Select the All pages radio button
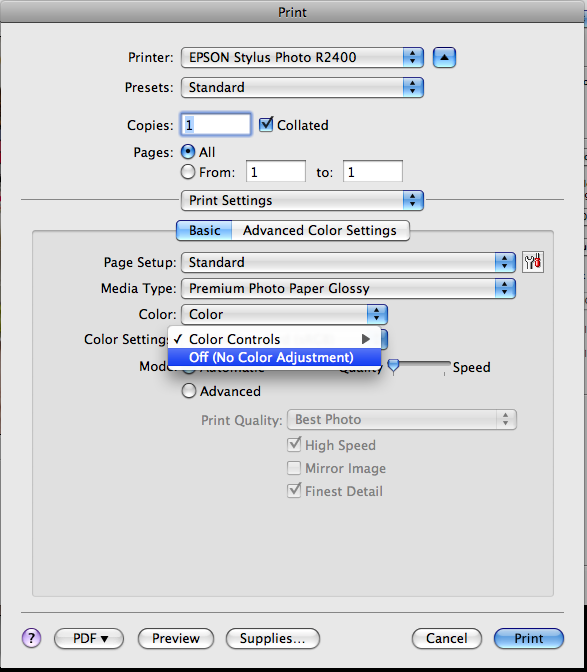Viewport: 587px width, 672px height. (x=188, y=152)
